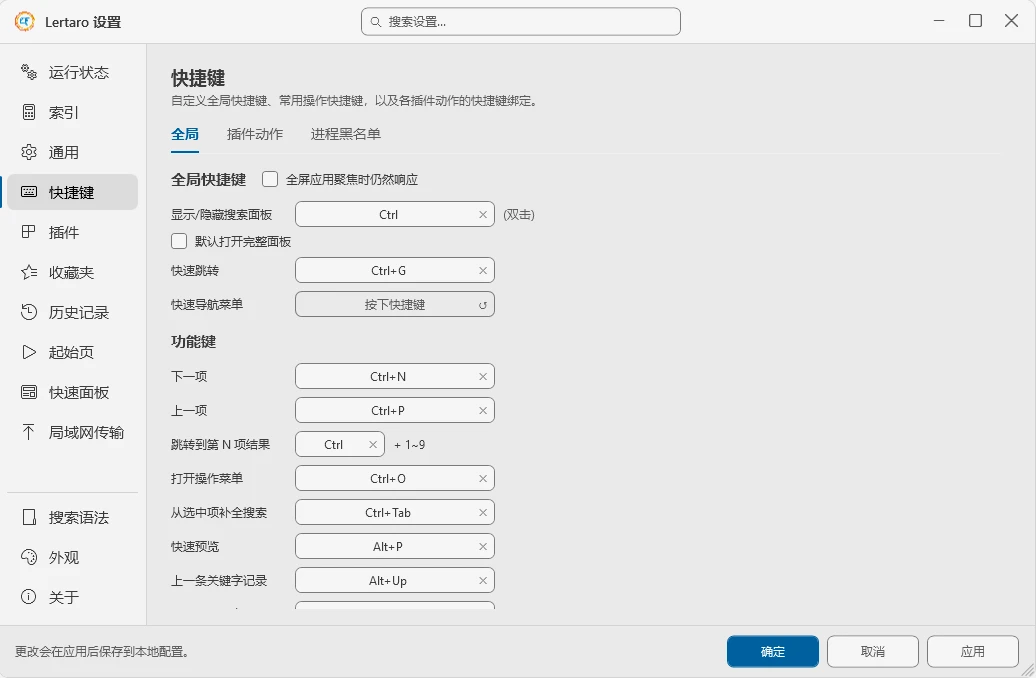Open the 历史记录 settings page
This screenshot has width=1036, height=678.
click(x=73, y=312)
